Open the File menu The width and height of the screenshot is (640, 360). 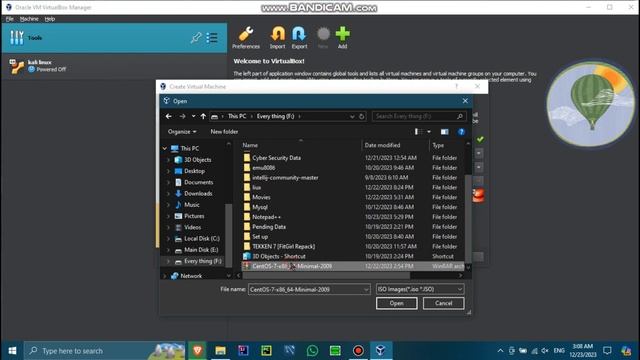(9, 19)
